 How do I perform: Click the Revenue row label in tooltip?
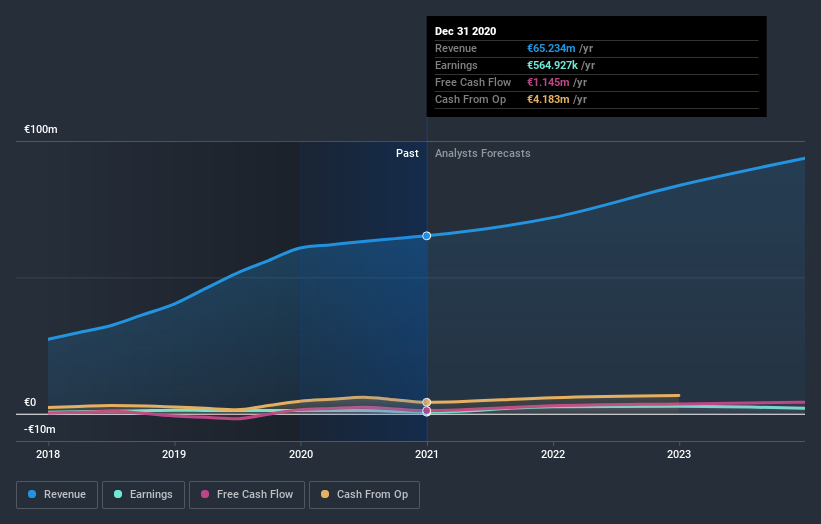pyautogui.click(x=456, y=48)
